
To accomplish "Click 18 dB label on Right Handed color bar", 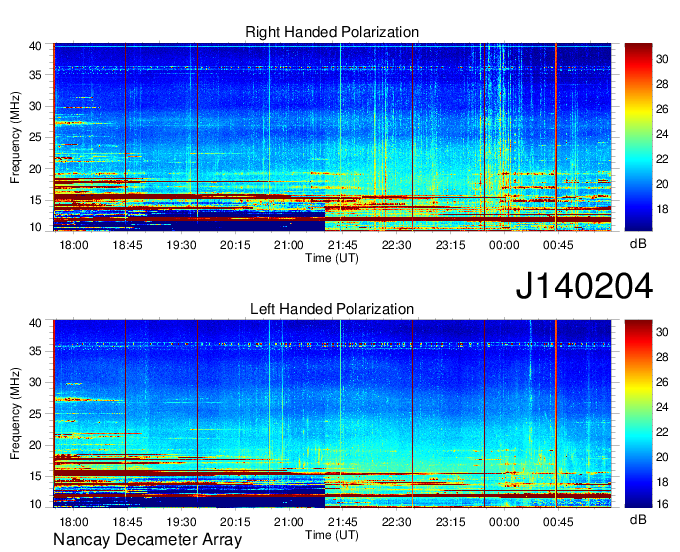I will pyautogui.click(x=662, y=209).
